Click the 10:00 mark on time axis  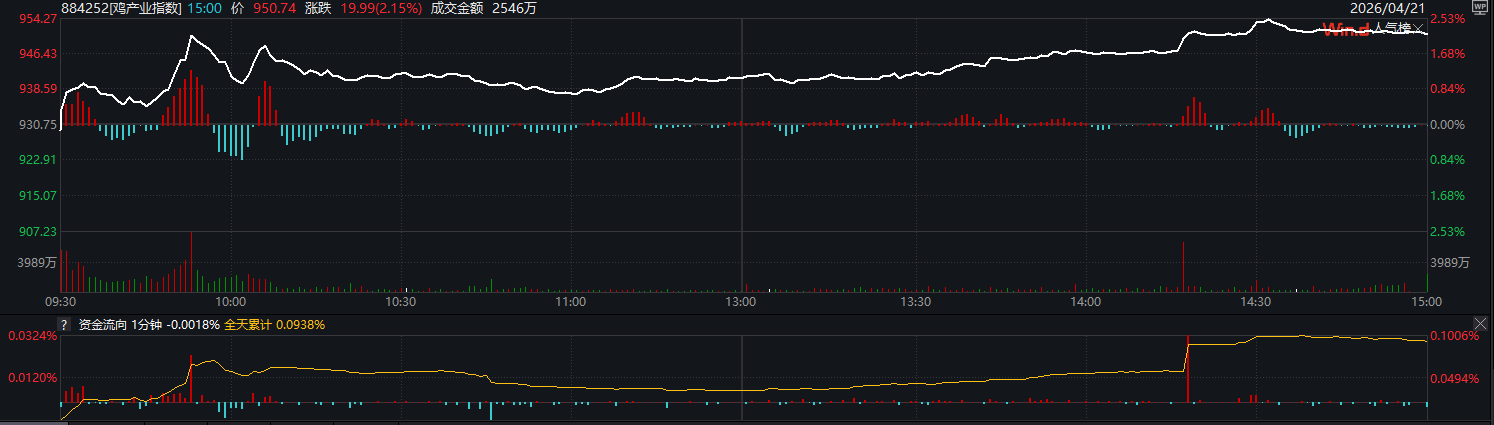[230, 301]
